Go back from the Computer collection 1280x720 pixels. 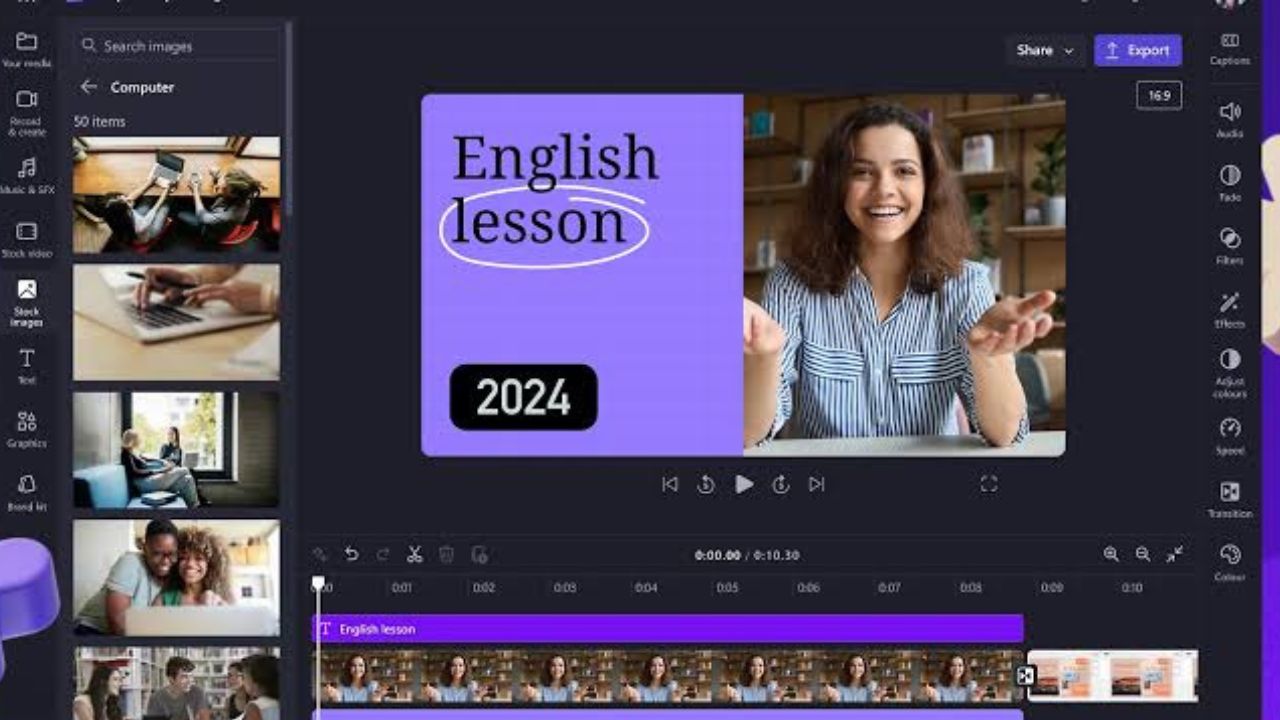tap(89, 87)
